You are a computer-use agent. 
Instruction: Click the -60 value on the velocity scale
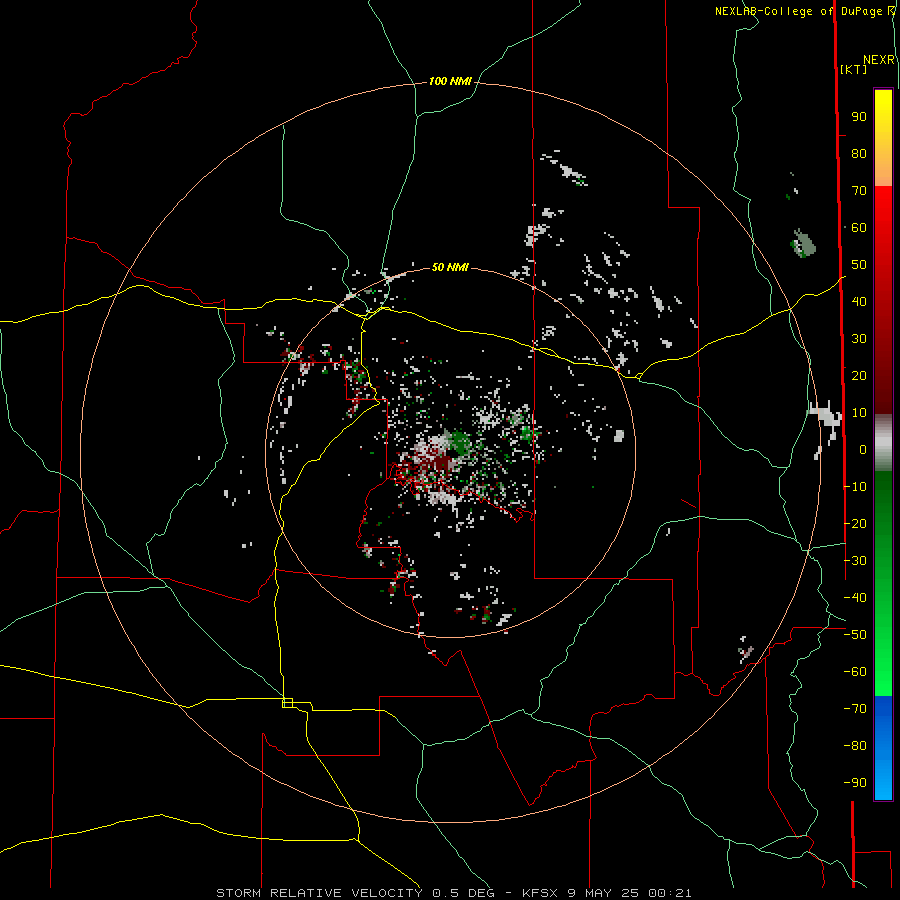click(x=855, y=672)
